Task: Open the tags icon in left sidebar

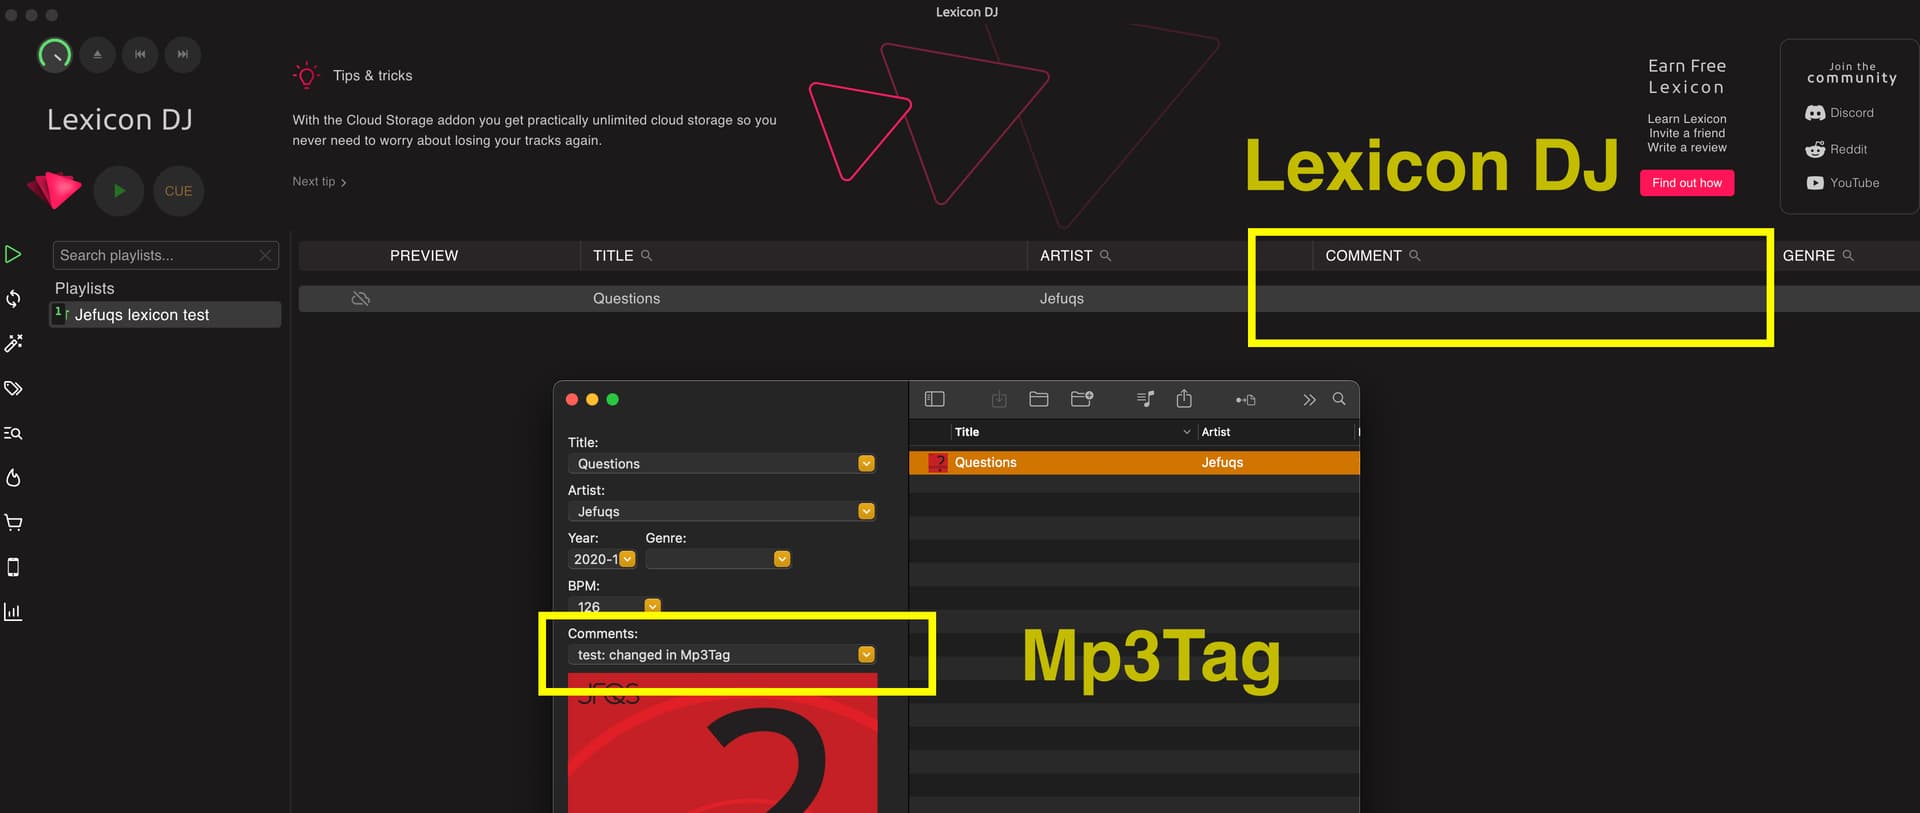Action: pos(14,388)
